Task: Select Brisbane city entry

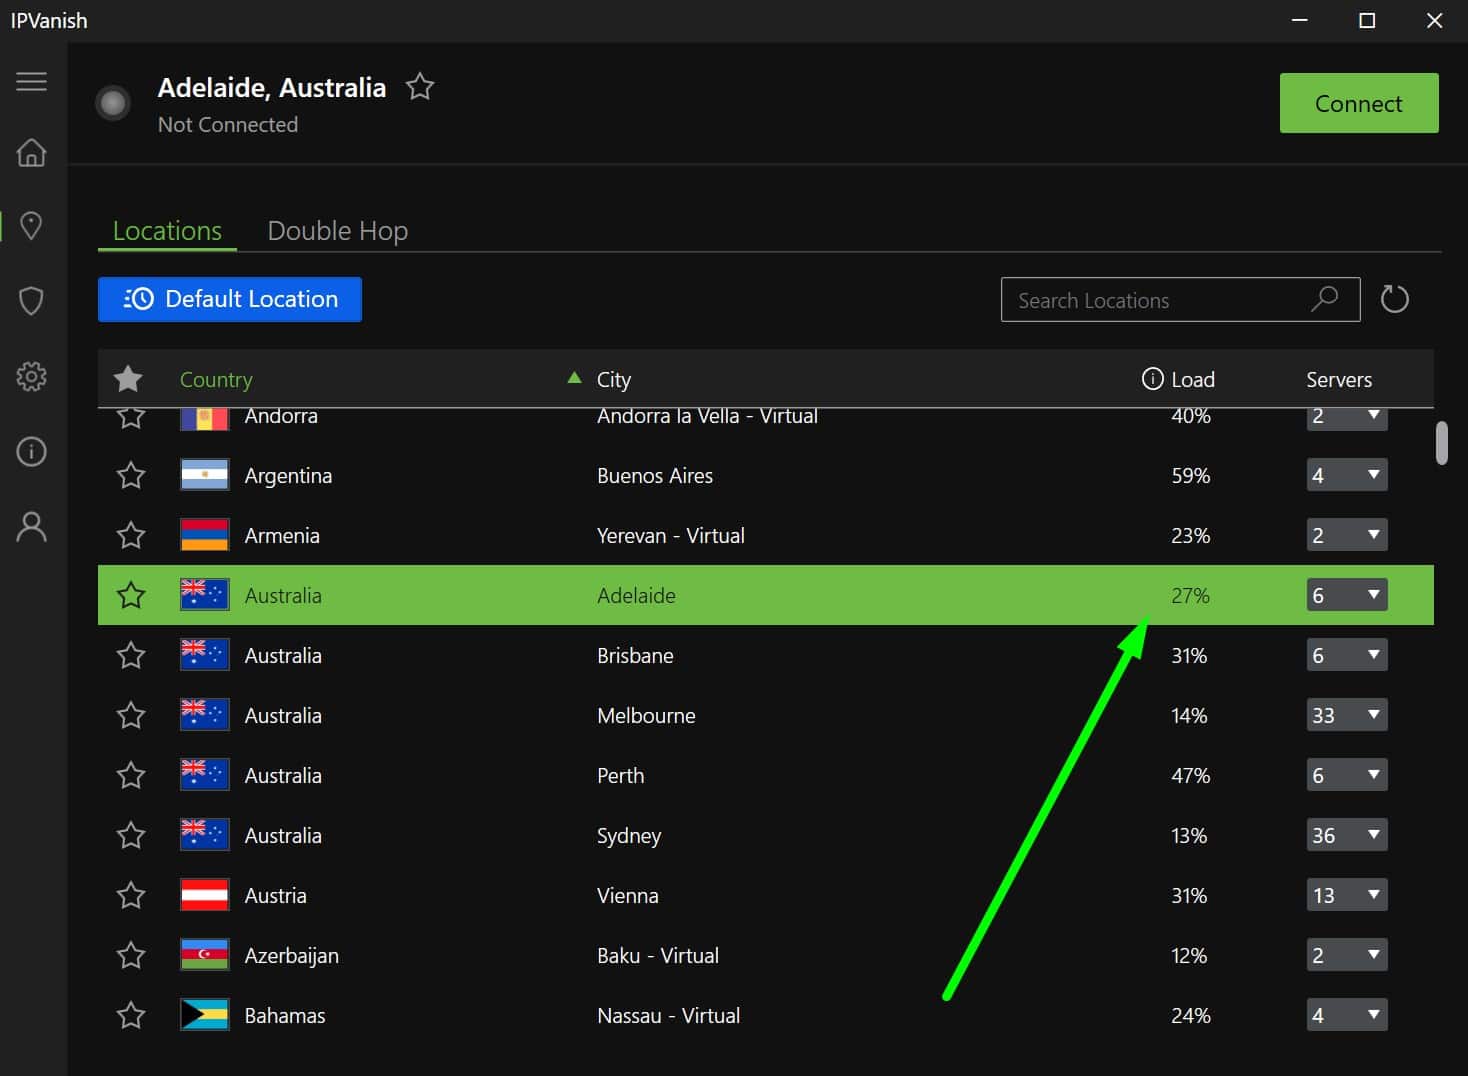Action: (x=635, y=655)
